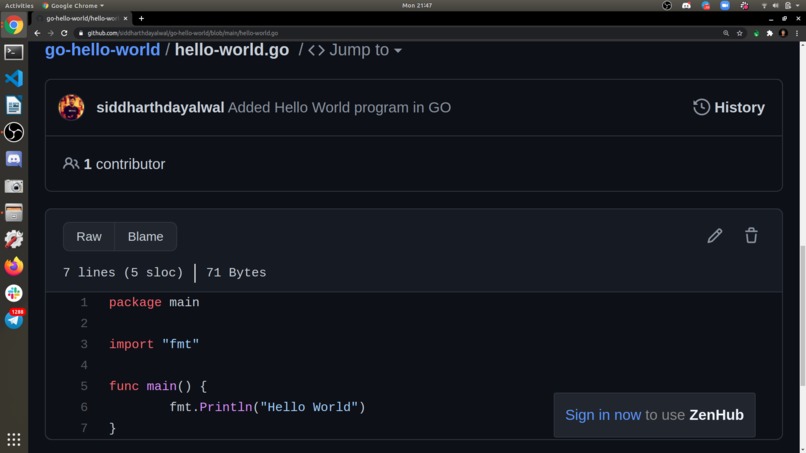Image resolution: width=806 pixels, height=453 pixels.
Task: Click the Chrome icon in the dock
Action: pyautogui.click(x=14, y=25)
